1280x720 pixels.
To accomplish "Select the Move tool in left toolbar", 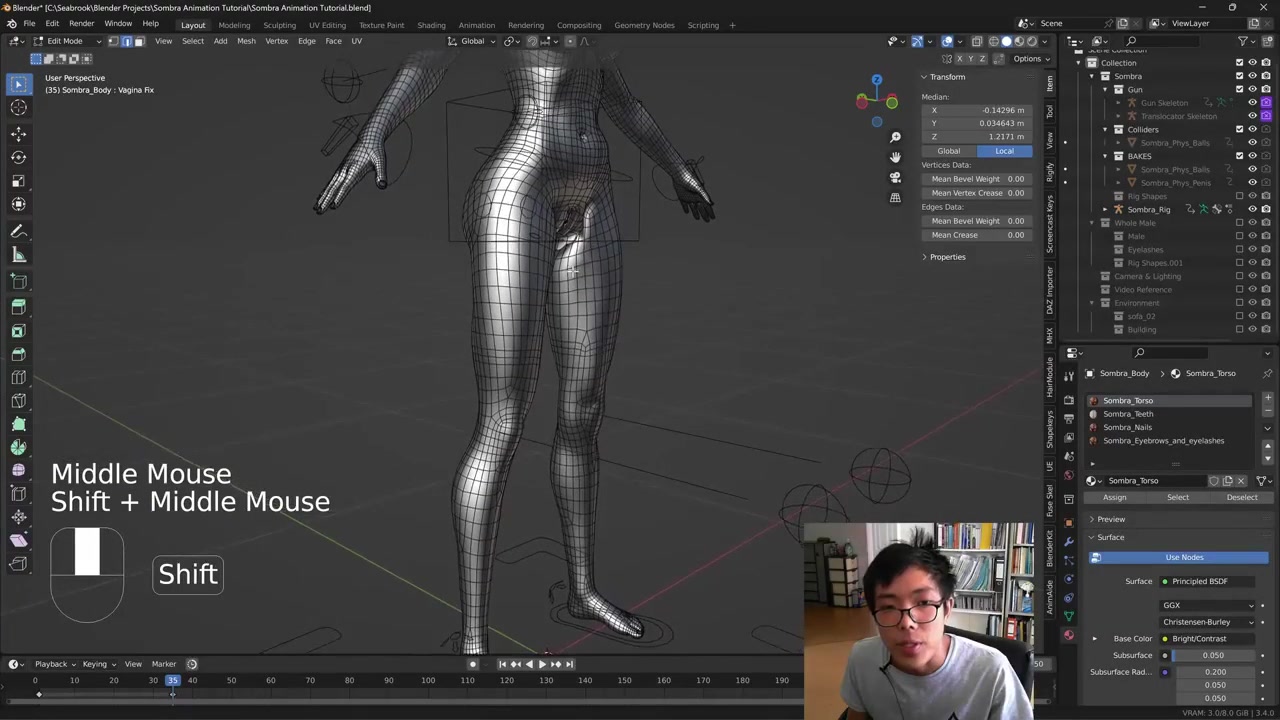I will point(18,133).
